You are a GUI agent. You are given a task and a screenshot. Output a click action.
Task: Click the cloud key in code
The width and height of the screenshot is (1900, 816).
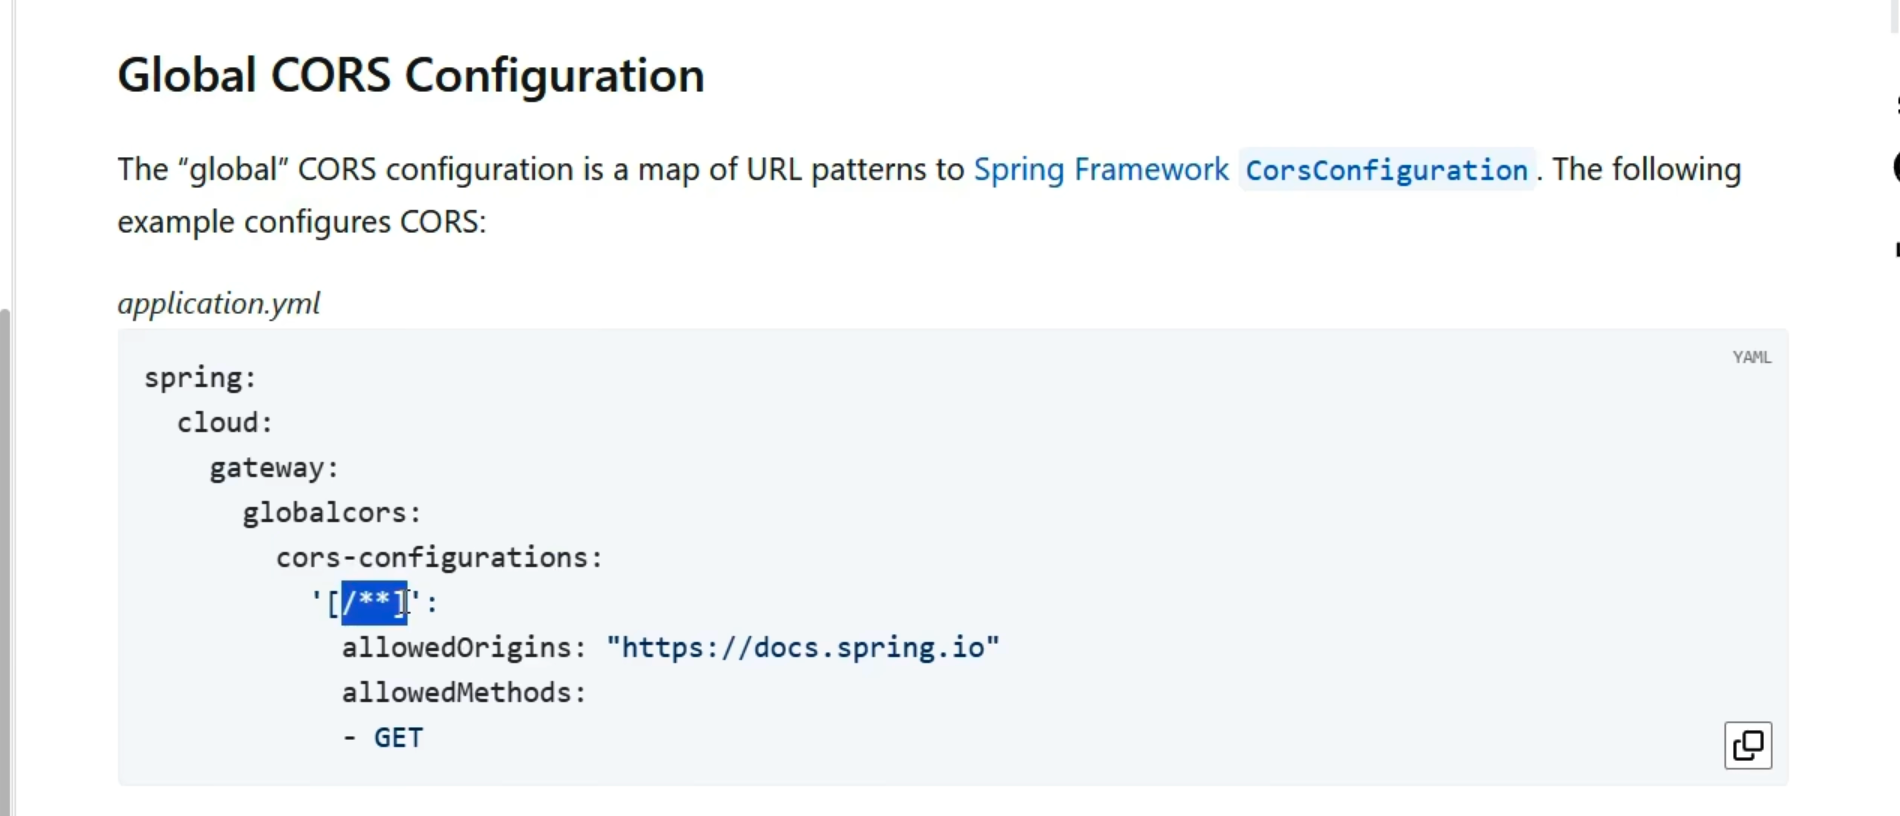(218, 423)
